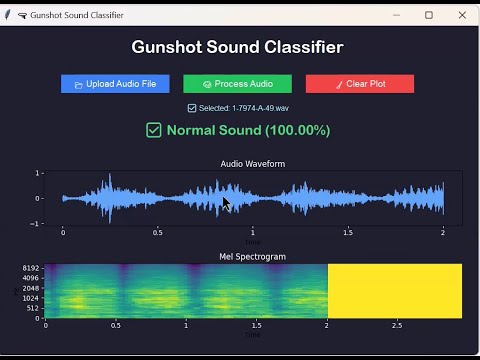Click the 'Gunshot Sound Classifier' main heading
Image resolution: width=480 pixels, height=360 pixels.
(237, 47)
